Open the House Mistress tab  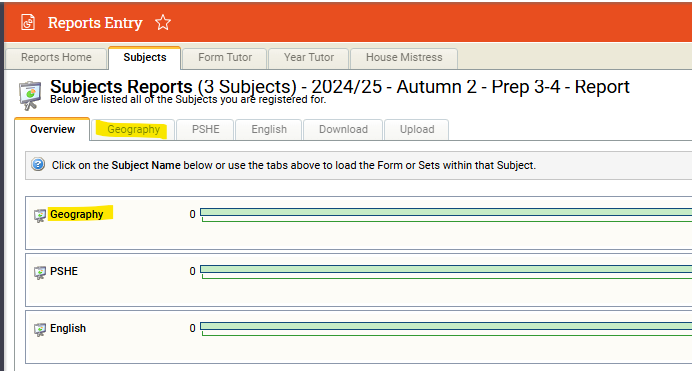(x=404, y=58)
